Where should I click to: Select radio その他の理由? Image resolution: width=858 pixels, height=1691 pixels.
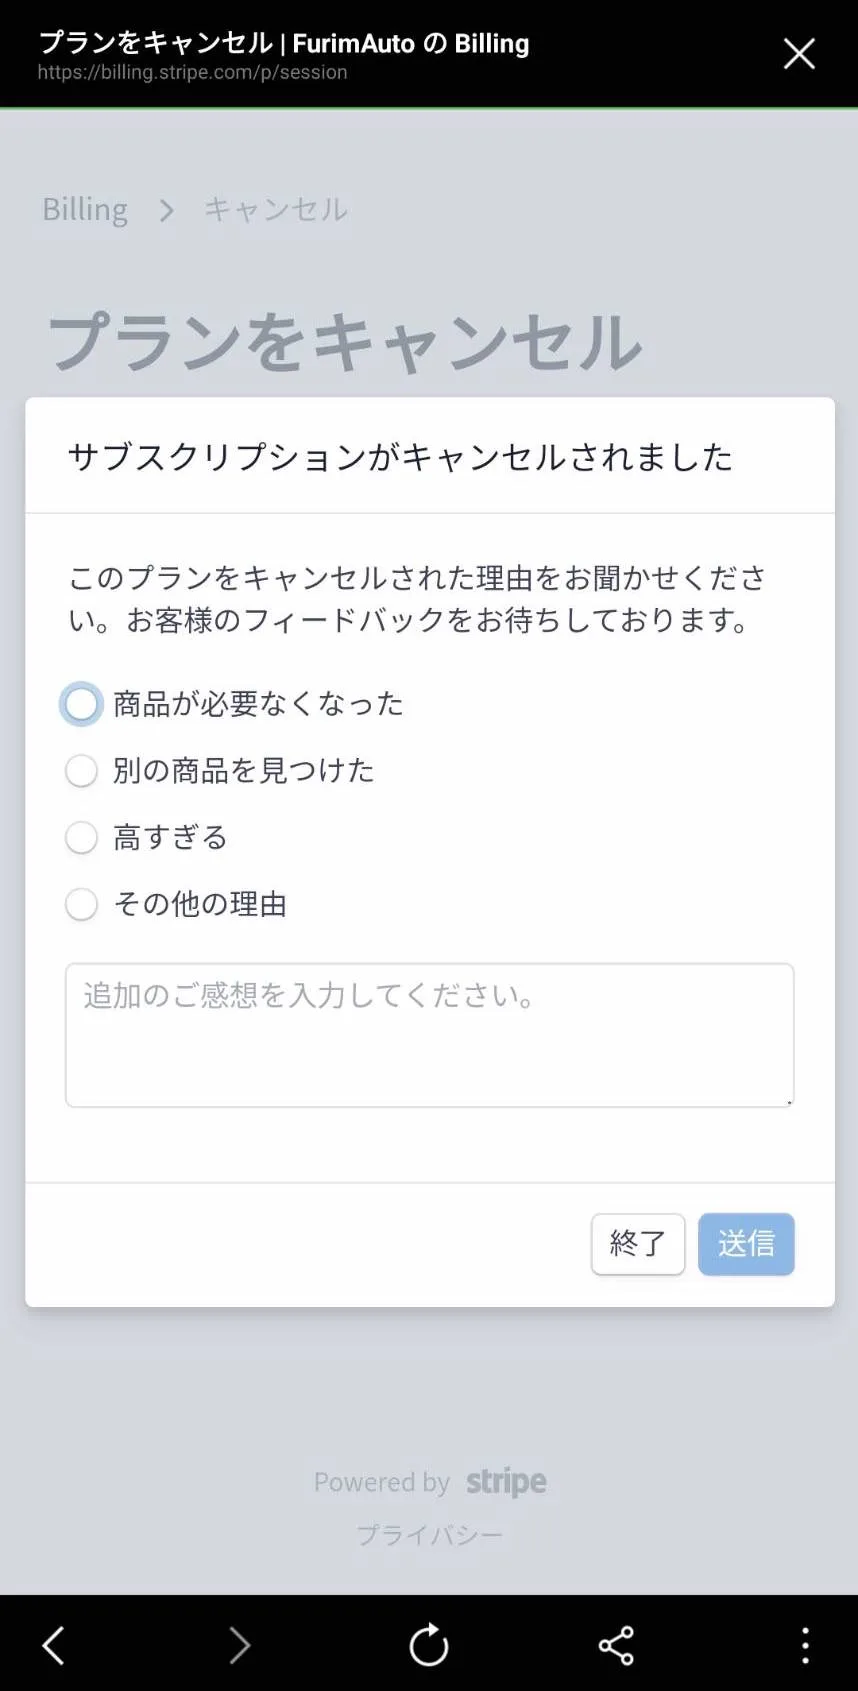tap(81, 904)
